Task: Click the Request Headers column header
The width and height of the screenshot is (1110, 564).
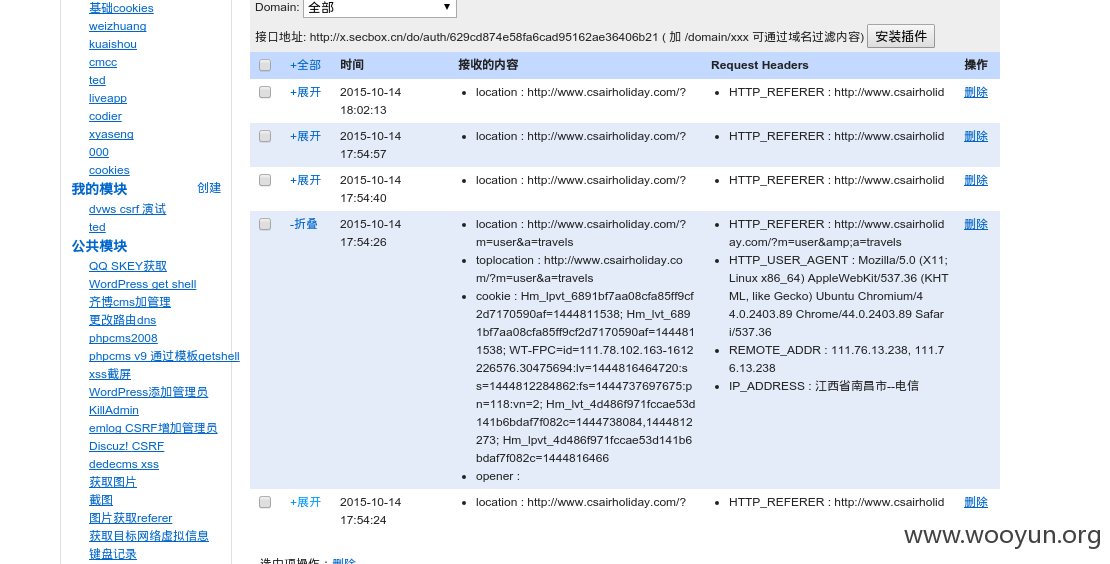Action: (x=760, y=65)
